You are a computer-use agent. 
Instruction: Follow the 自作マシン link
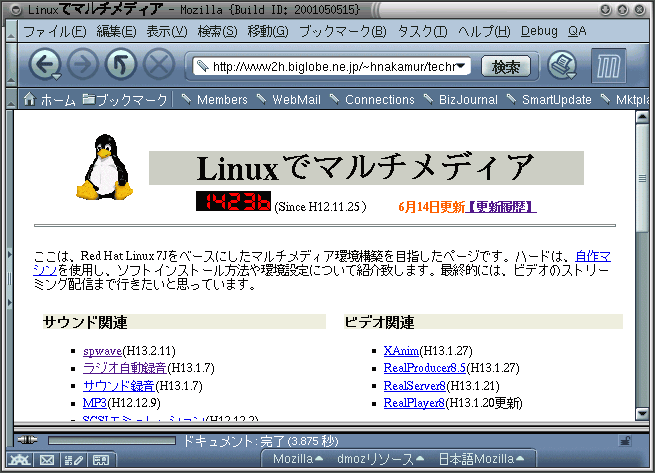(593, 256)
